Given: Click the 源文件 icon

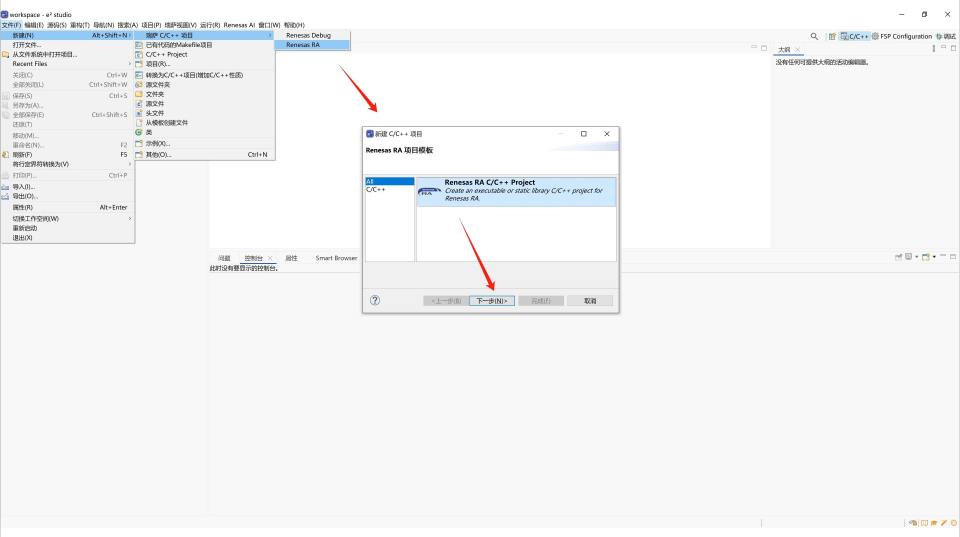Looking at the screenshot, I should click(x=139, y=104).
